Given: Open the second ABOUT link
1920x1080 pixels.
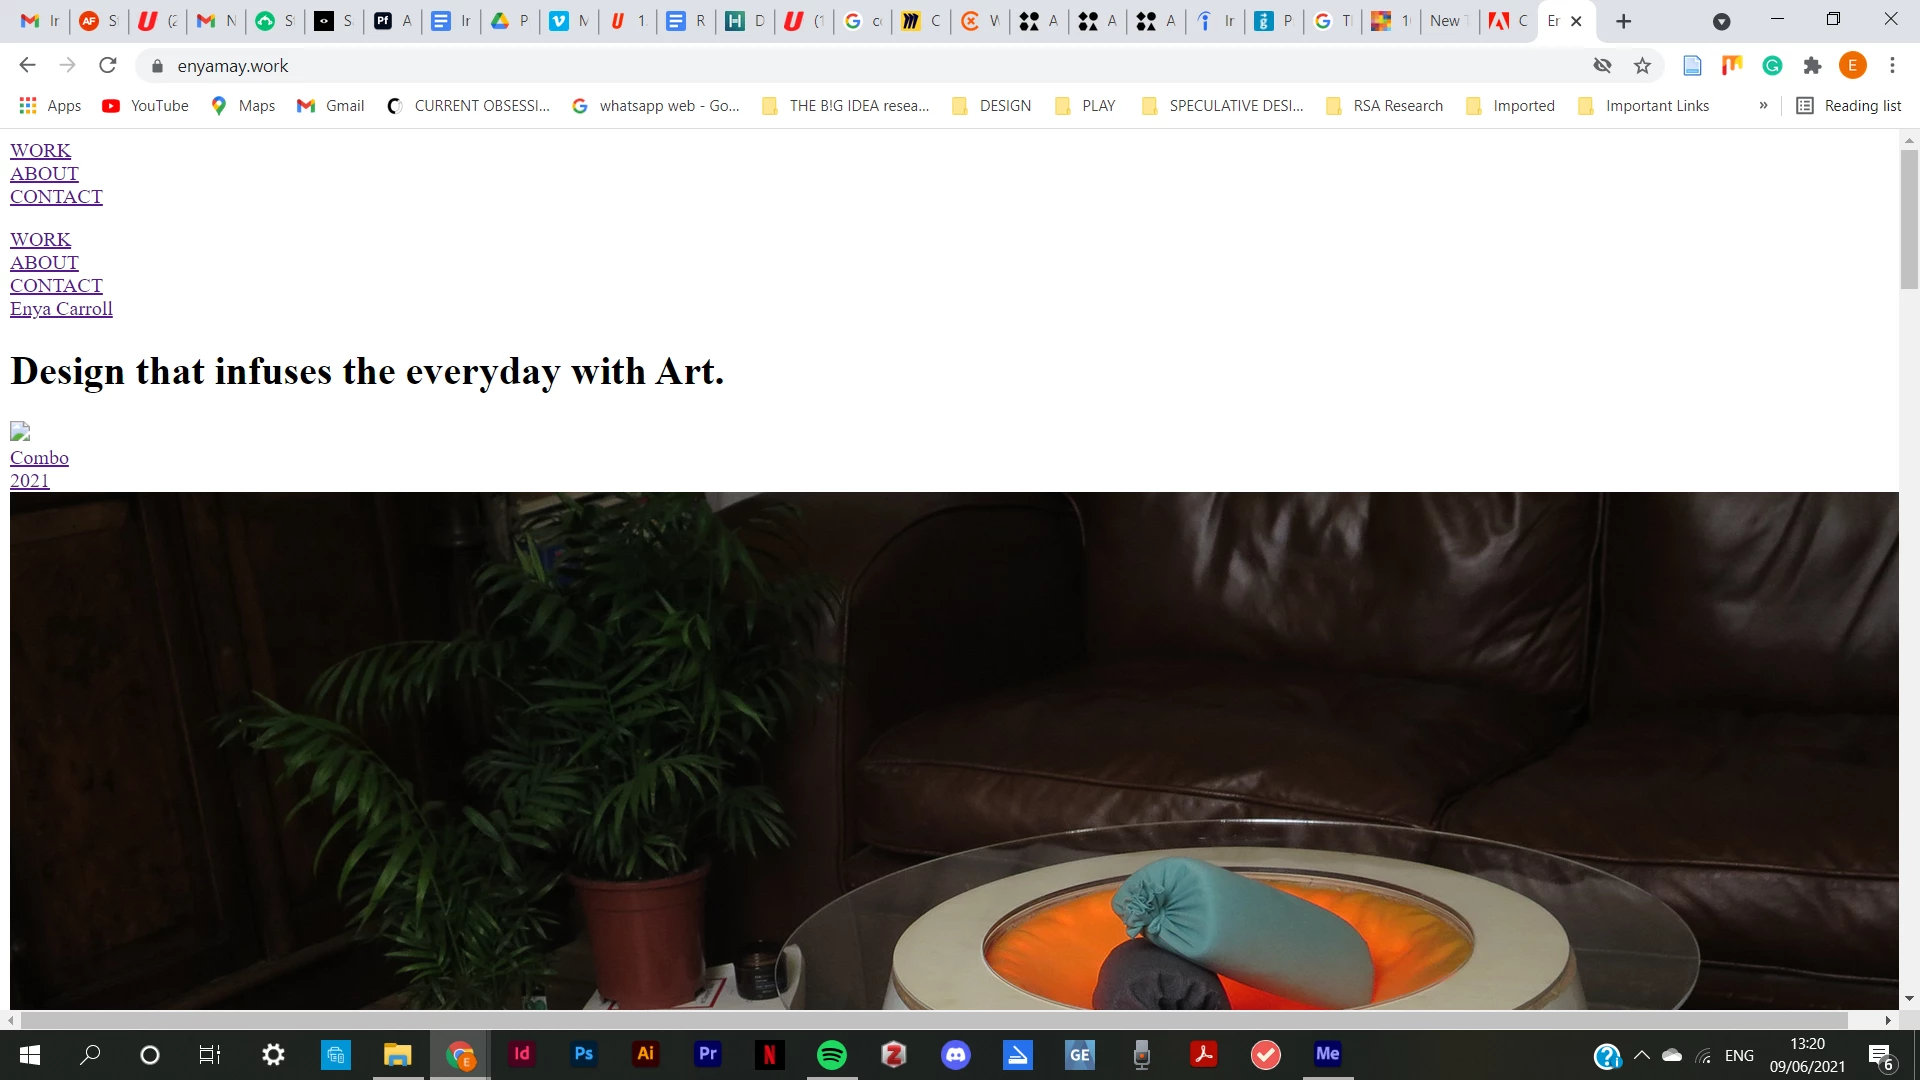Looking at the screenshot, I should click(44, 263).
